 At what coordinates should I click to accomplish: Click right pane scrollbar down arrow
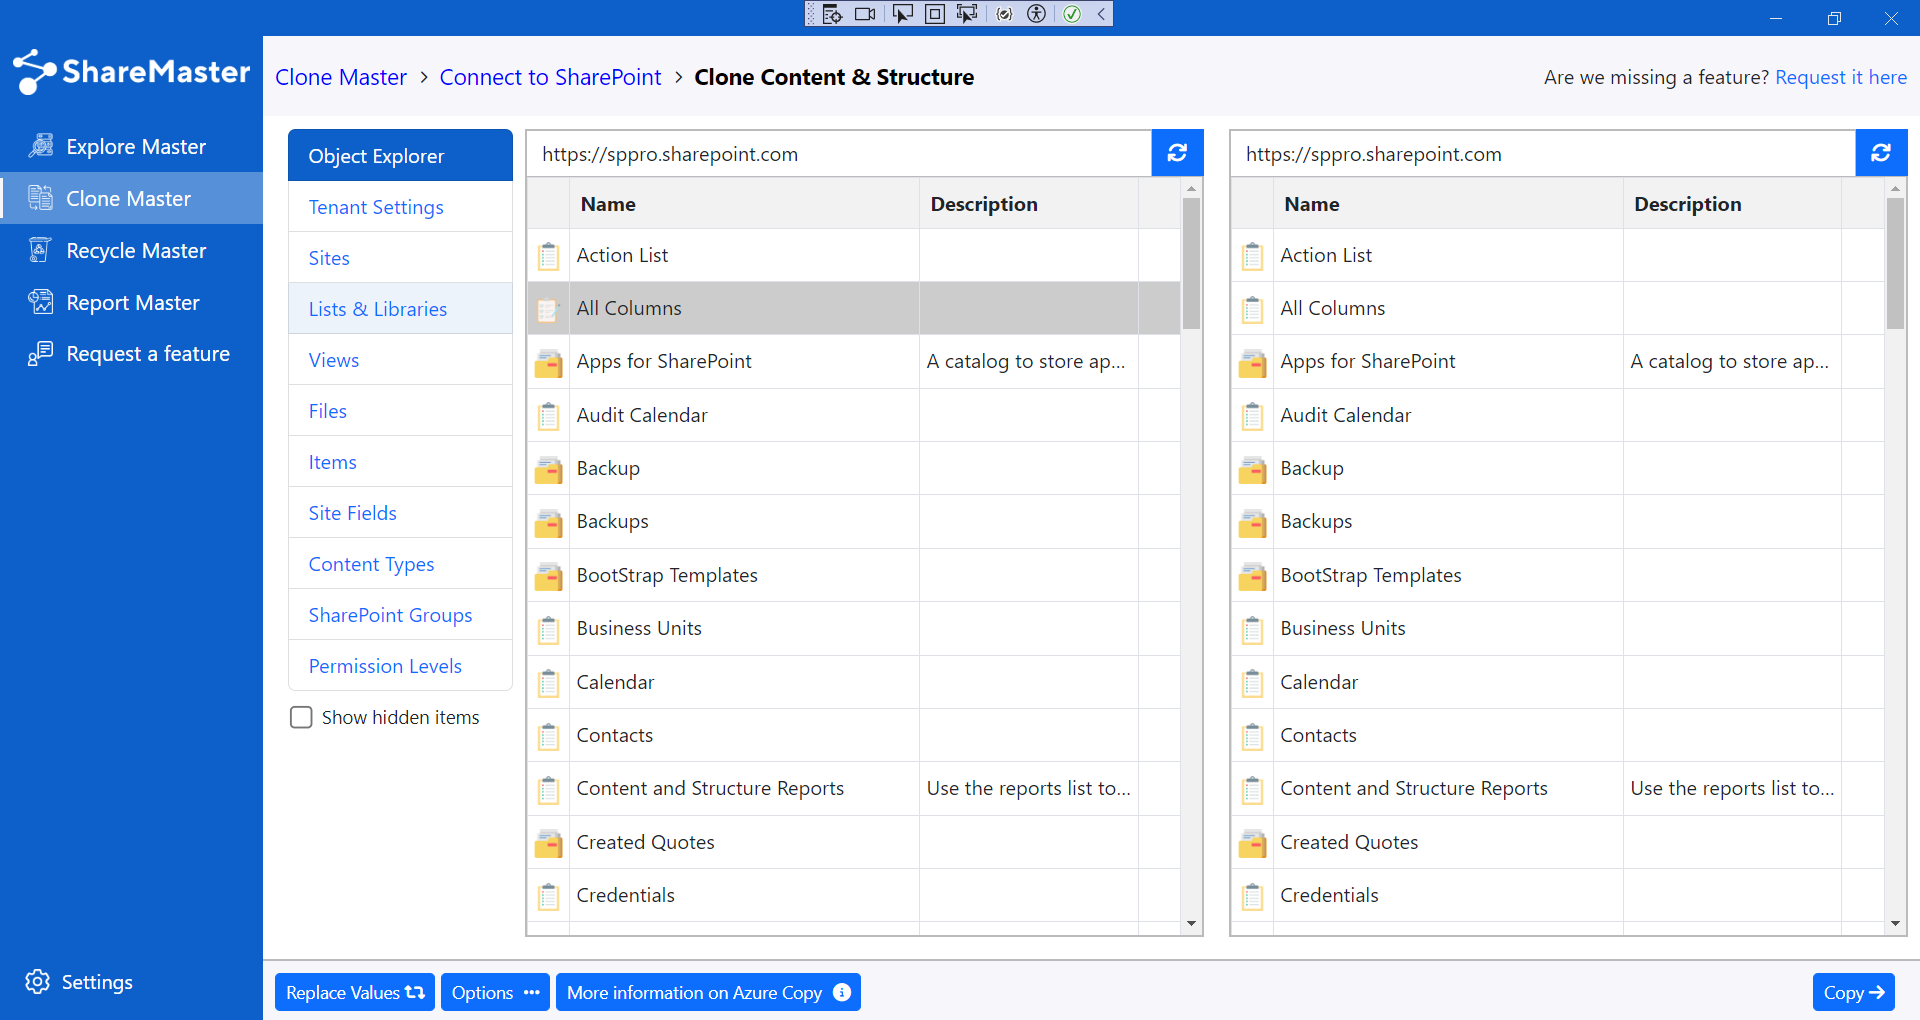coord(1895,924)
